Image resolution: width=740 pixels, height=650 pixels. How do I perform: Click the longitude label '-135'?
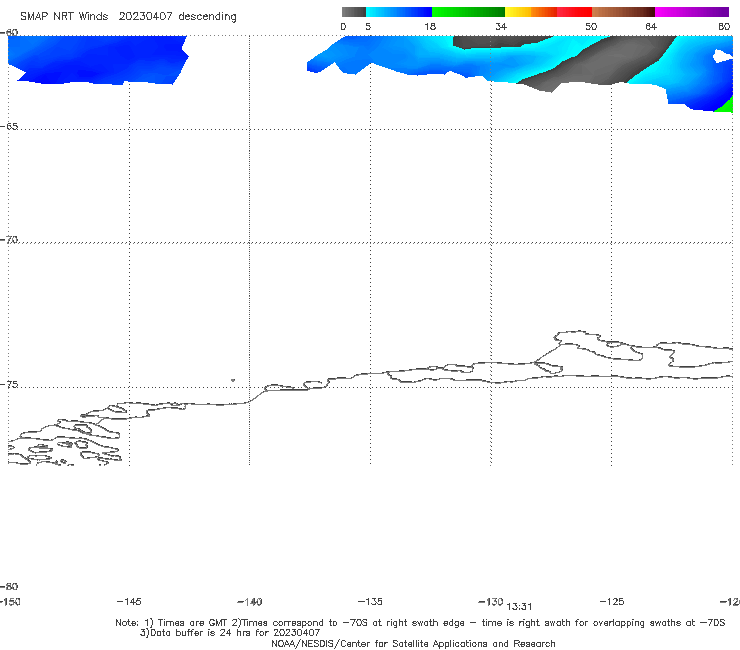pos(370,601)
